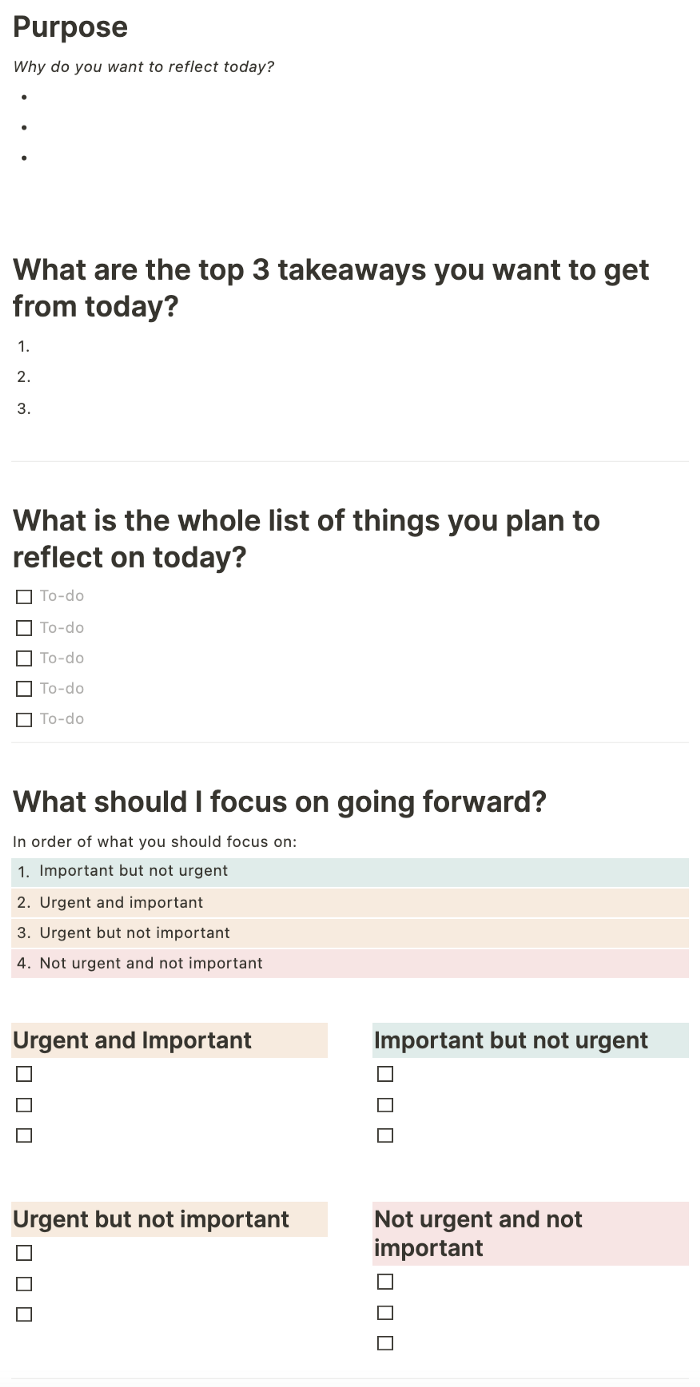700x1387 pixels.
Task: Check first box under Not urgent and not important
Action: click(x=385, y=1282)
